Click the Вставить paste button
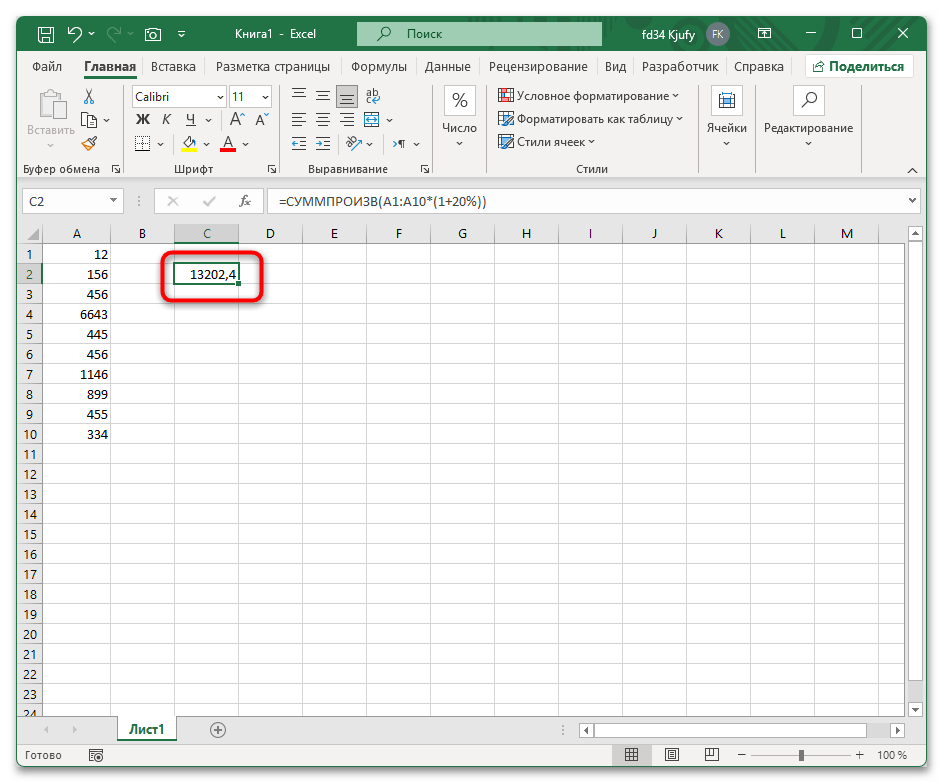 click(x=51, y=119)
